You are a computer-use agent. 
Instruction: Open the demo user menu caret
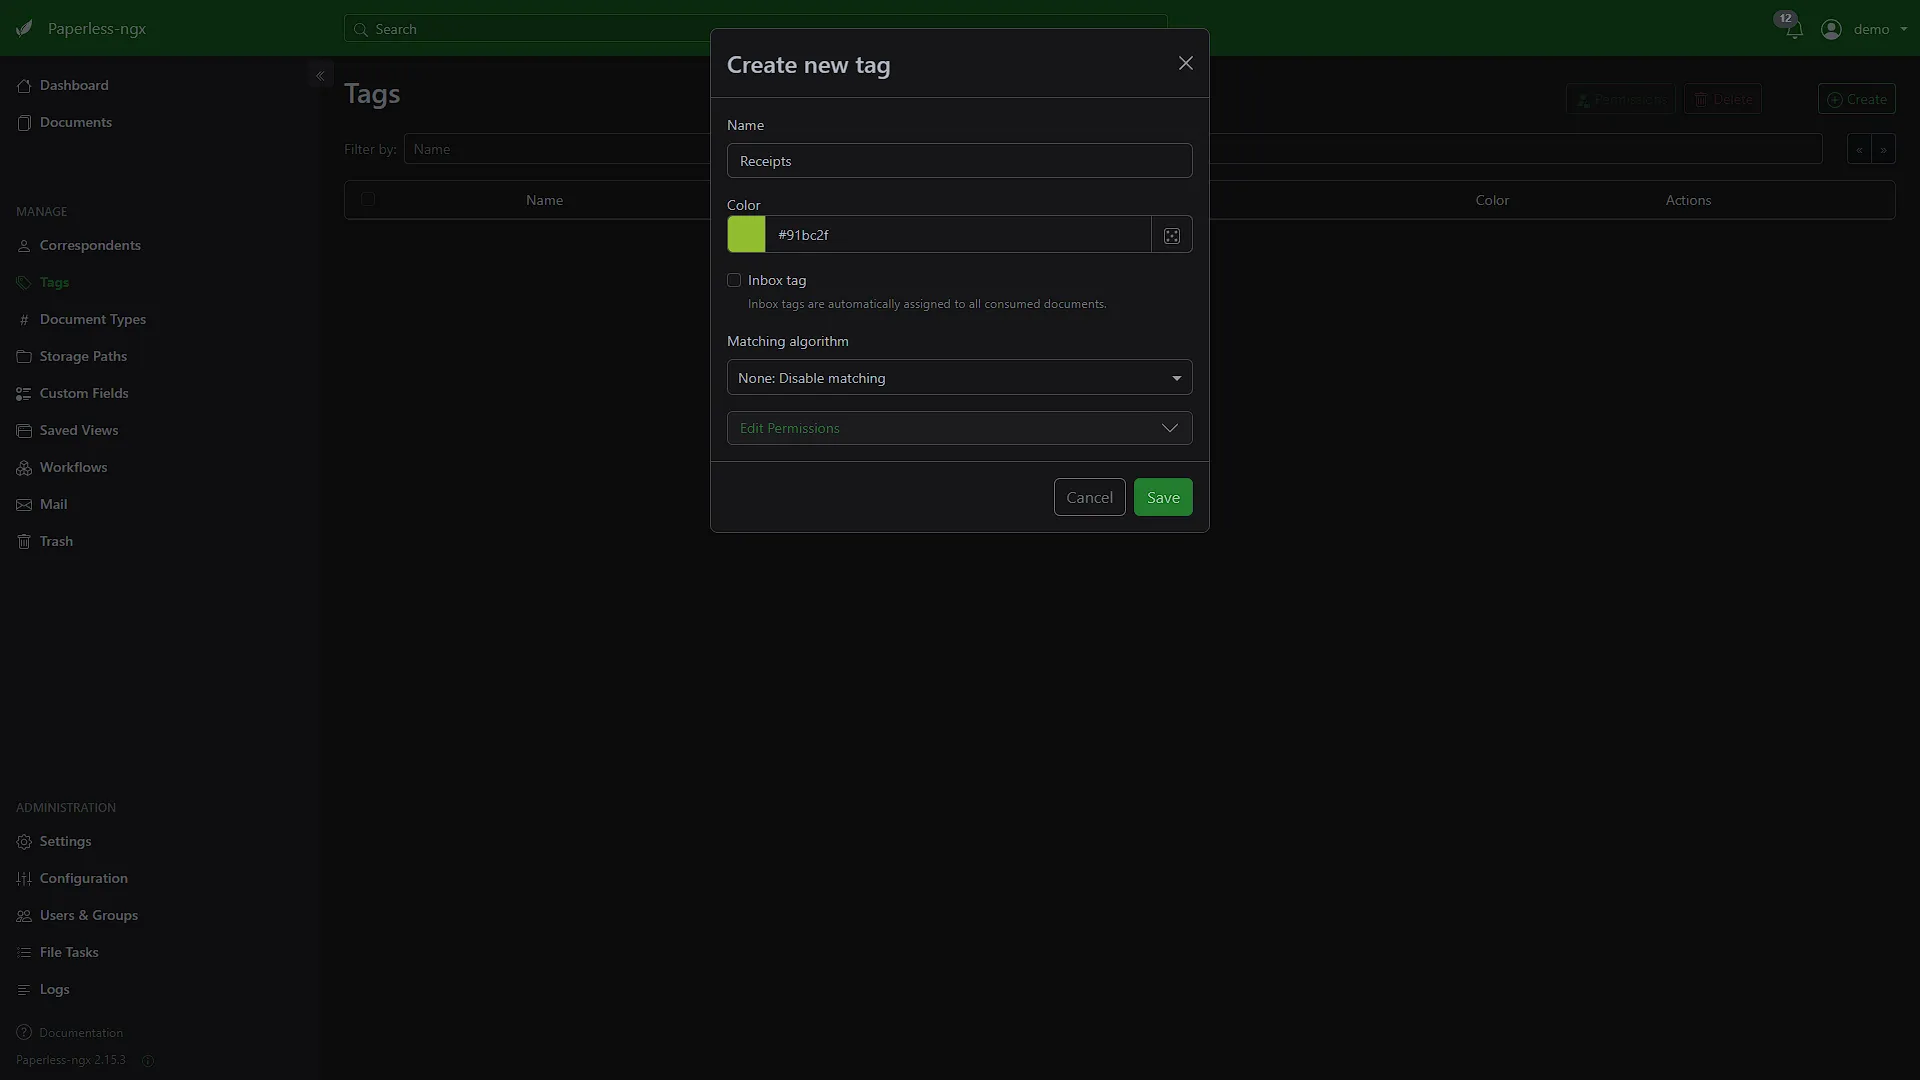pyautogui.click(x=1903, y=29)
